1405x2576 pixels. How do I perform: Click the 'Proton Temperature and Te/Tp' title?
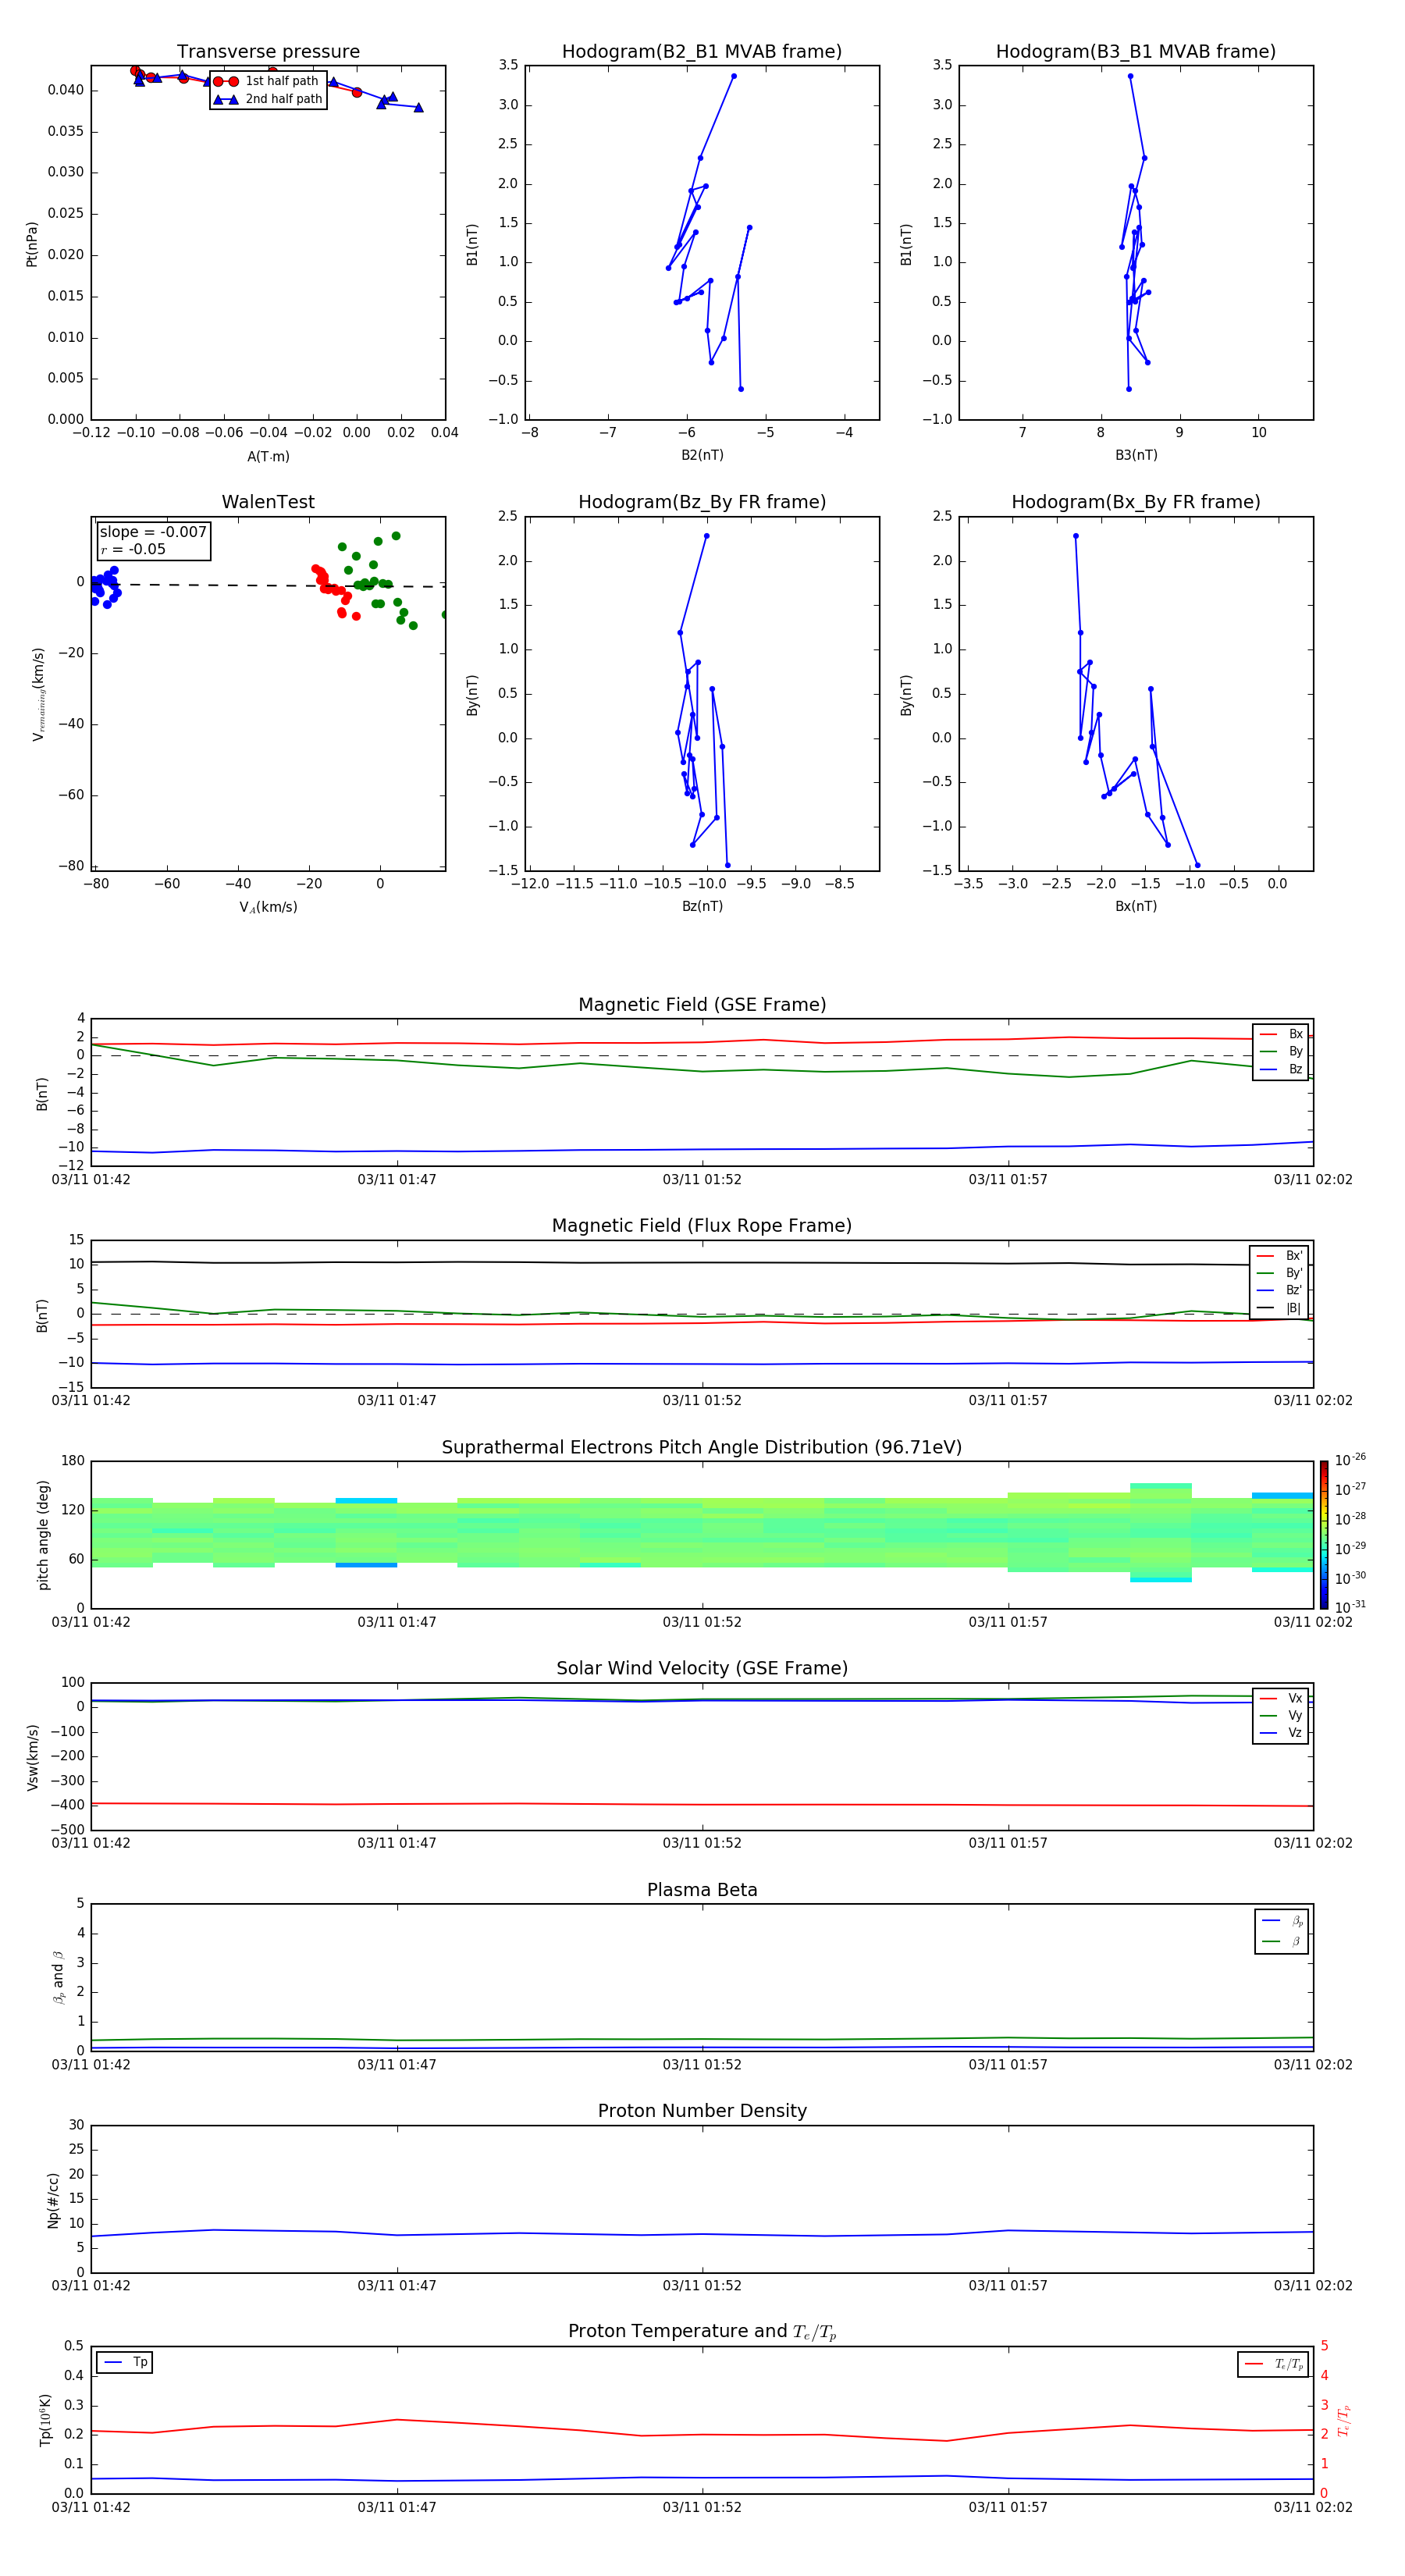[702, 2332]
